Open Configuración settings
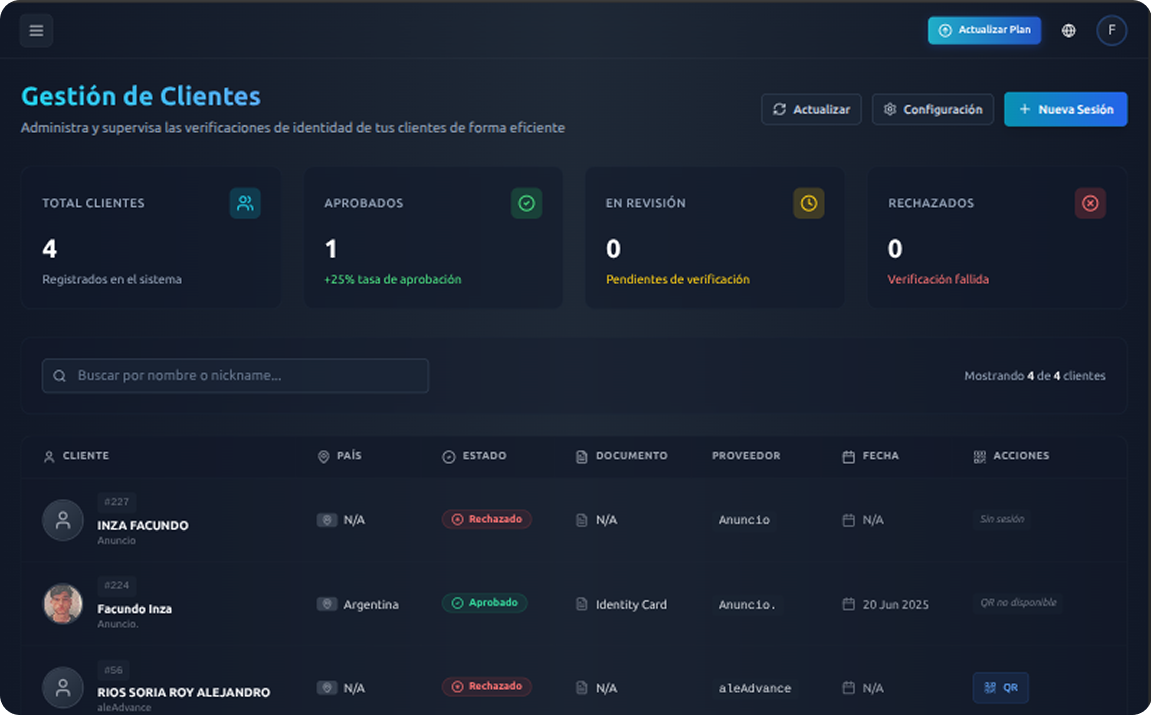 point(933,109)
